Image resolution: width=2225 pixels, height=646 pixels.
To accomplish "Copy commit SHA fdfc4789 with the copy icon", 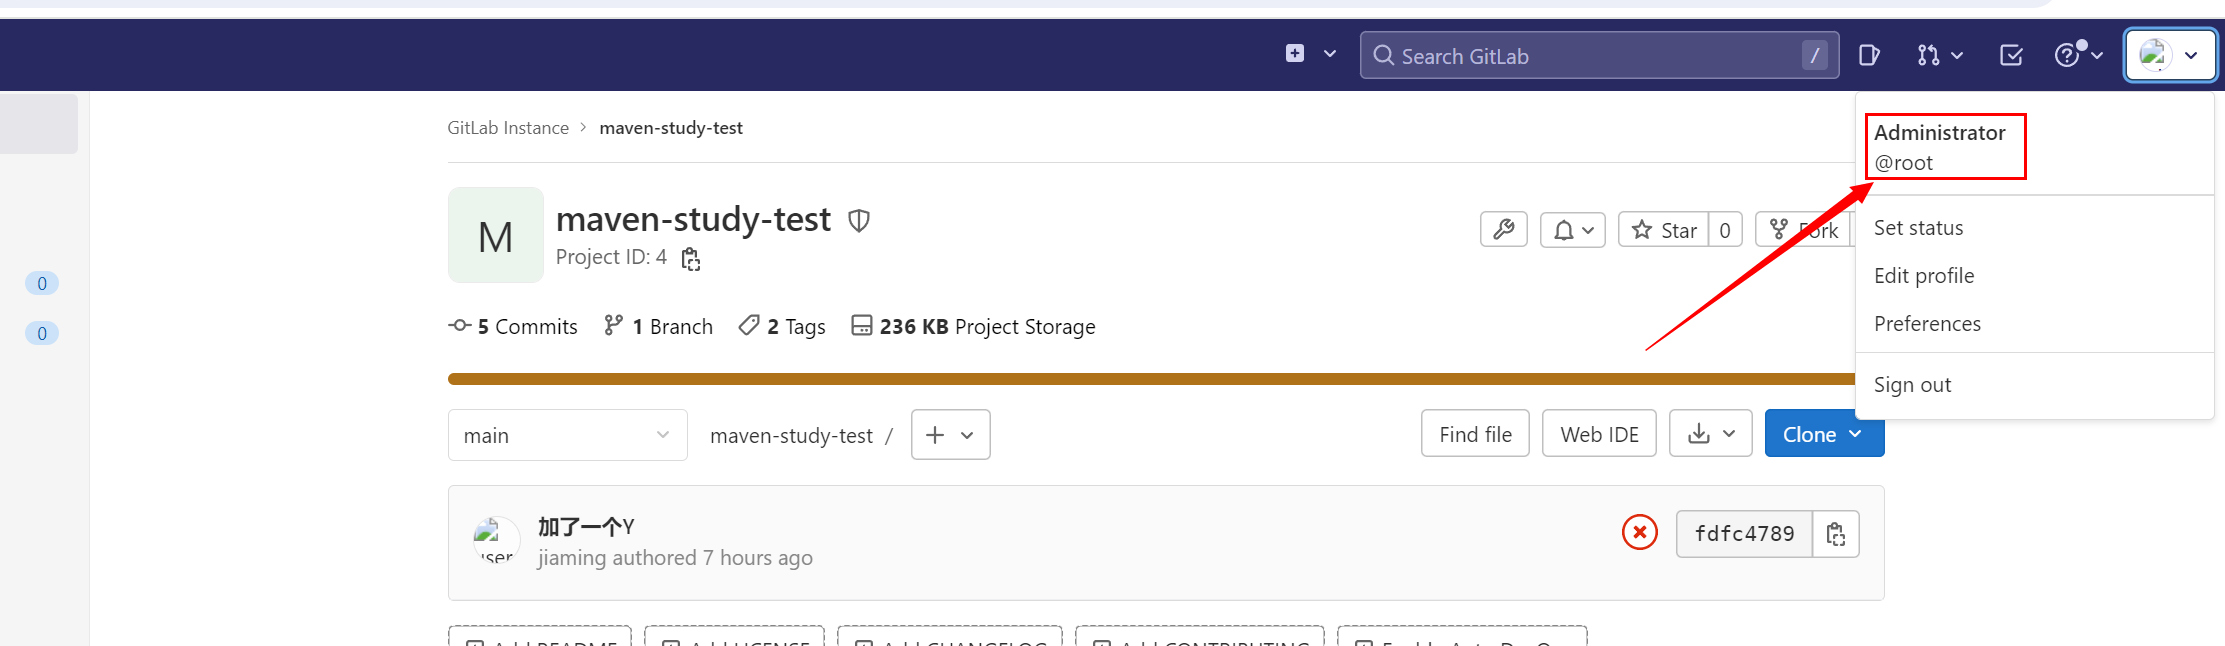I will pyautogui.click(x=1836, y=533).
